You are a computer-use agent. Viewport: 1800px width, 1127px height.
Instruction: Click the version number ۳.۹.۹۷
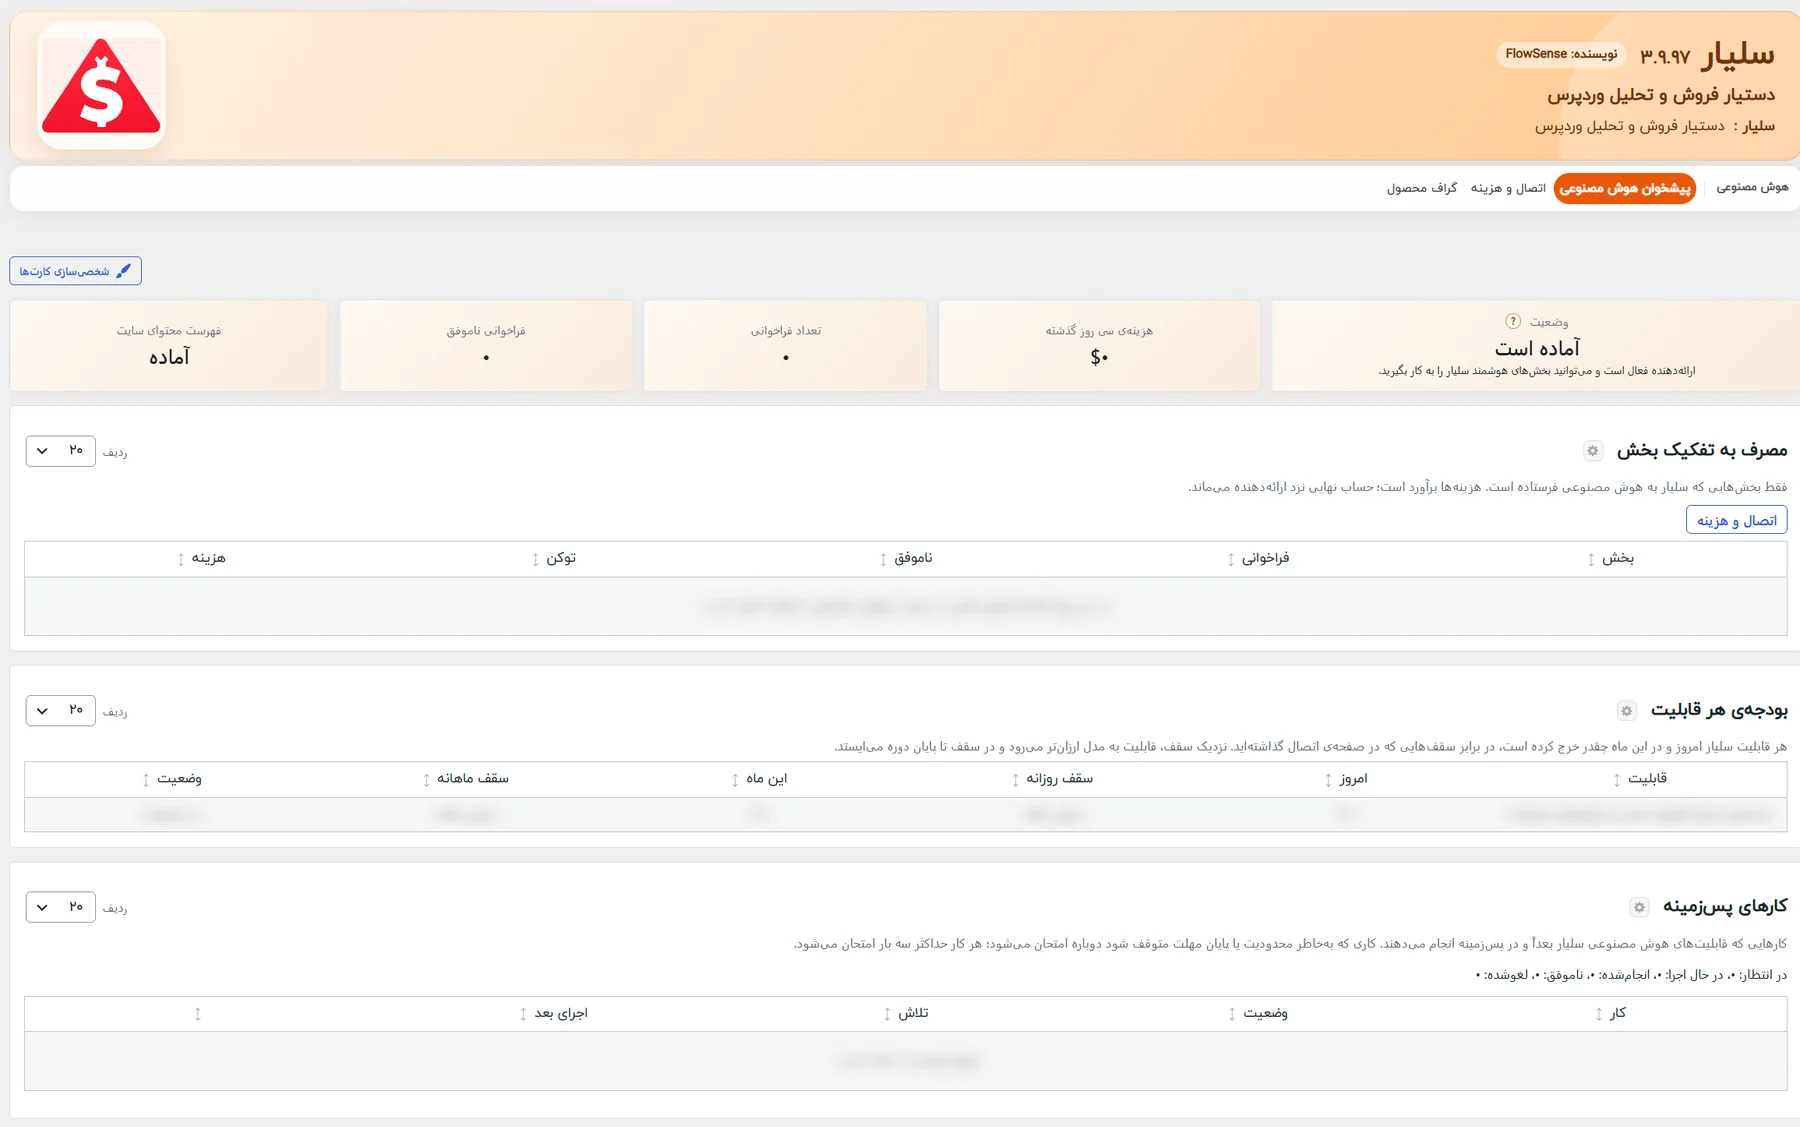[1665, 56]
